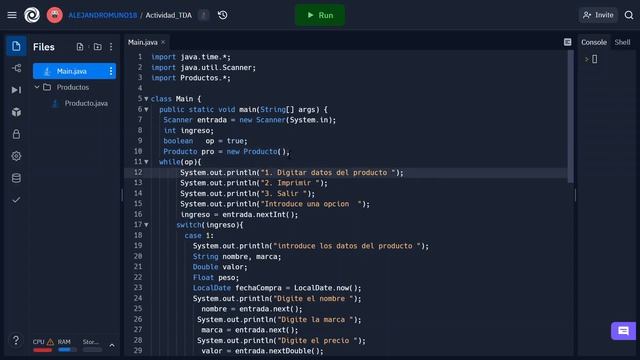
Task: Click the console prompt input
Action: tap(595, 59)
